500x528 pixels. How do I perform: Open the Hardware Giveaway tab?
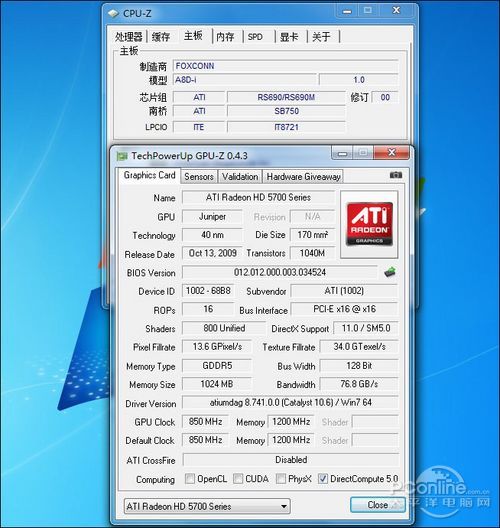303,177
